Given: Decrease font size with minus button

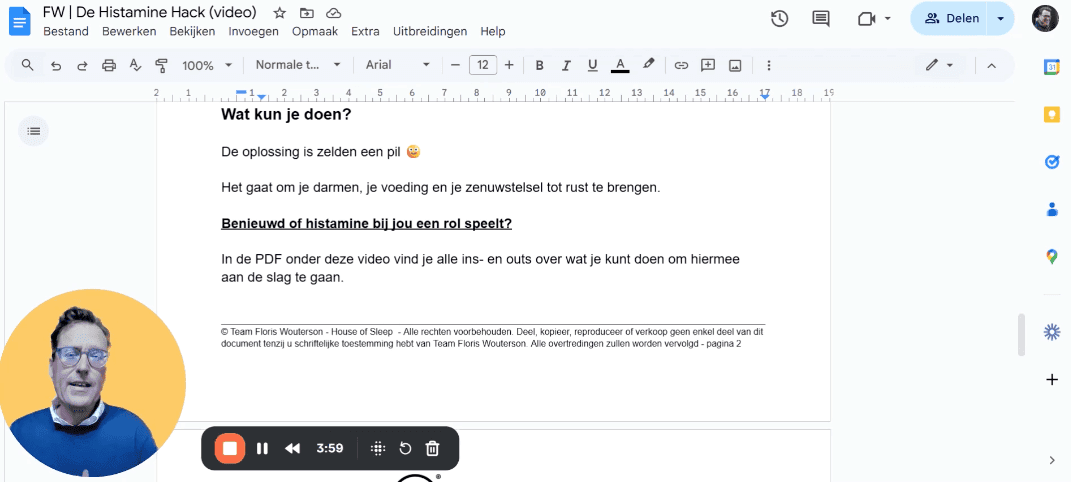Looking at the screenshot, I should [x=456, y=65].
